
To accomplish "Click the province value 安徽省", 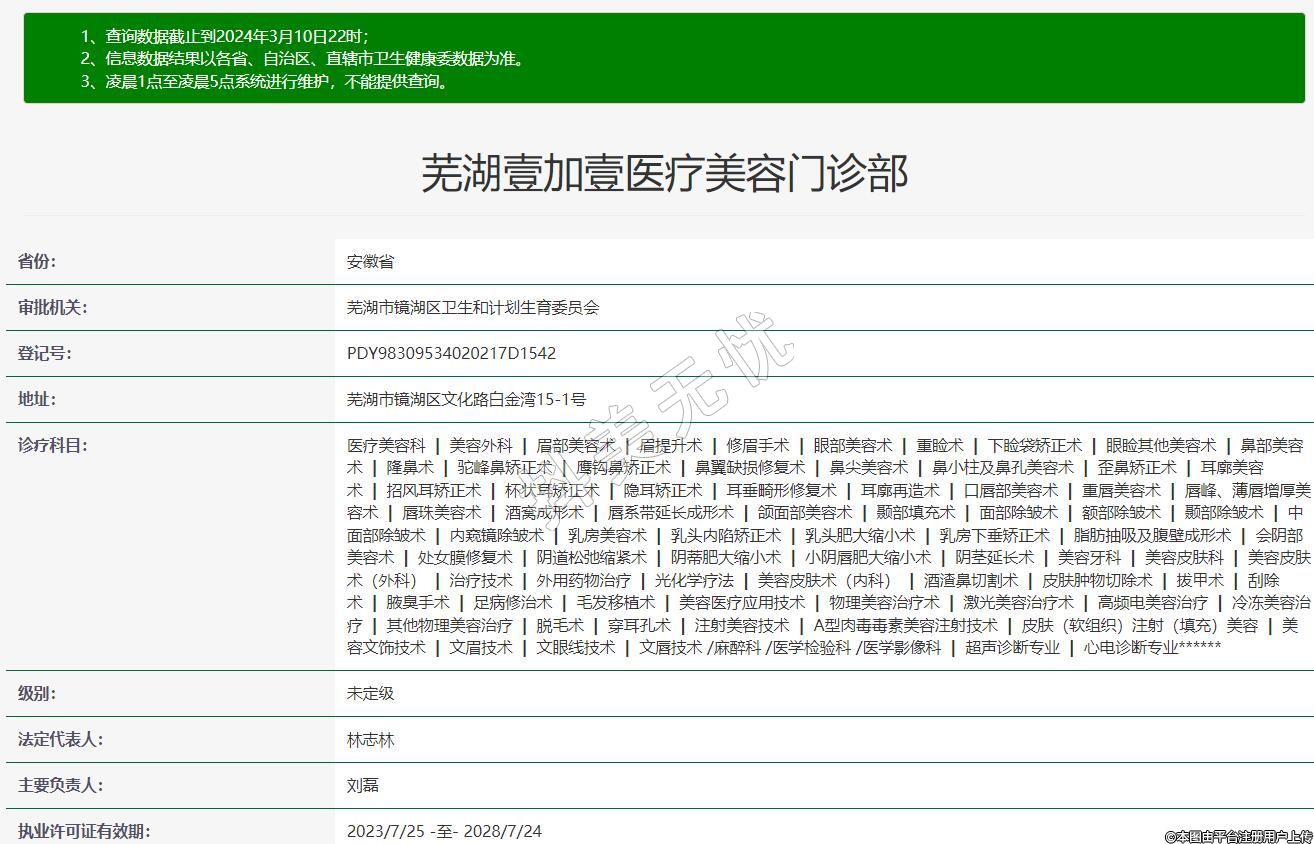I will 371,262.
